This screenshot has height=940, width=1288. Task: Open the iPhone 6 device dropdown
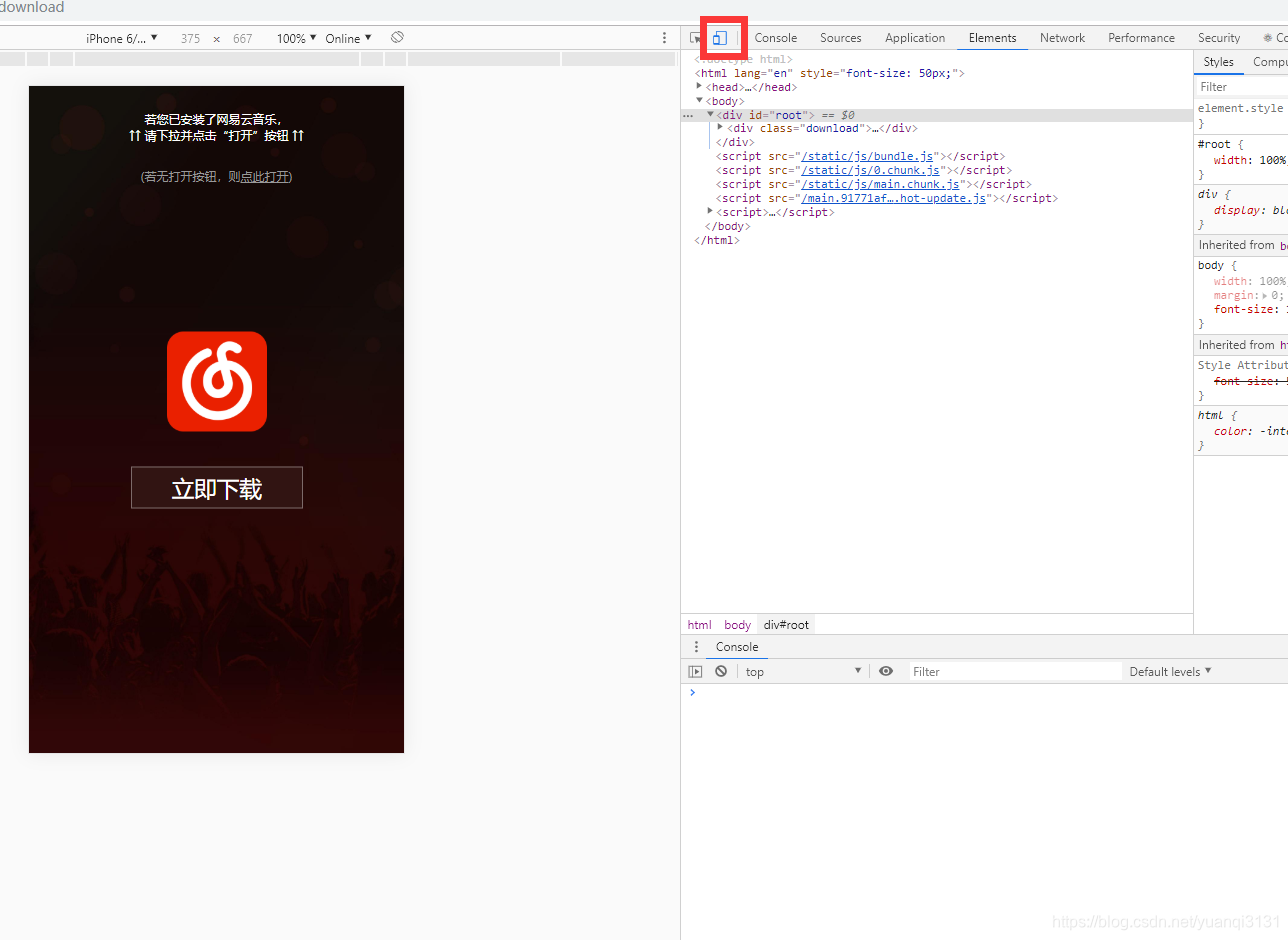point(121,38)
